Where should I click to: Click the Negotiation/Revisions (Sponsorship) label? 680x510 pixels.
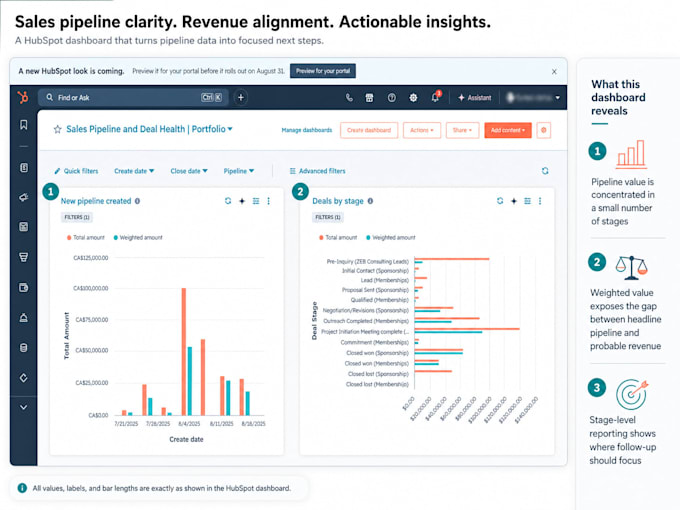tap(366, 311)
